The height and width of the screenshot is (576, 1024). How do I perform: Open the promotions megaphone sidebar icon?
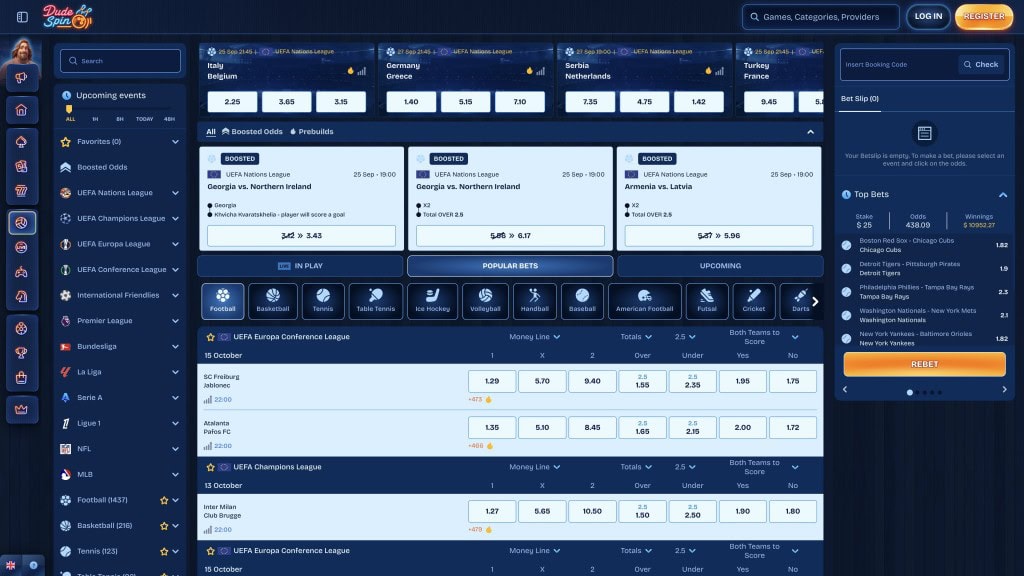[22, 78]
